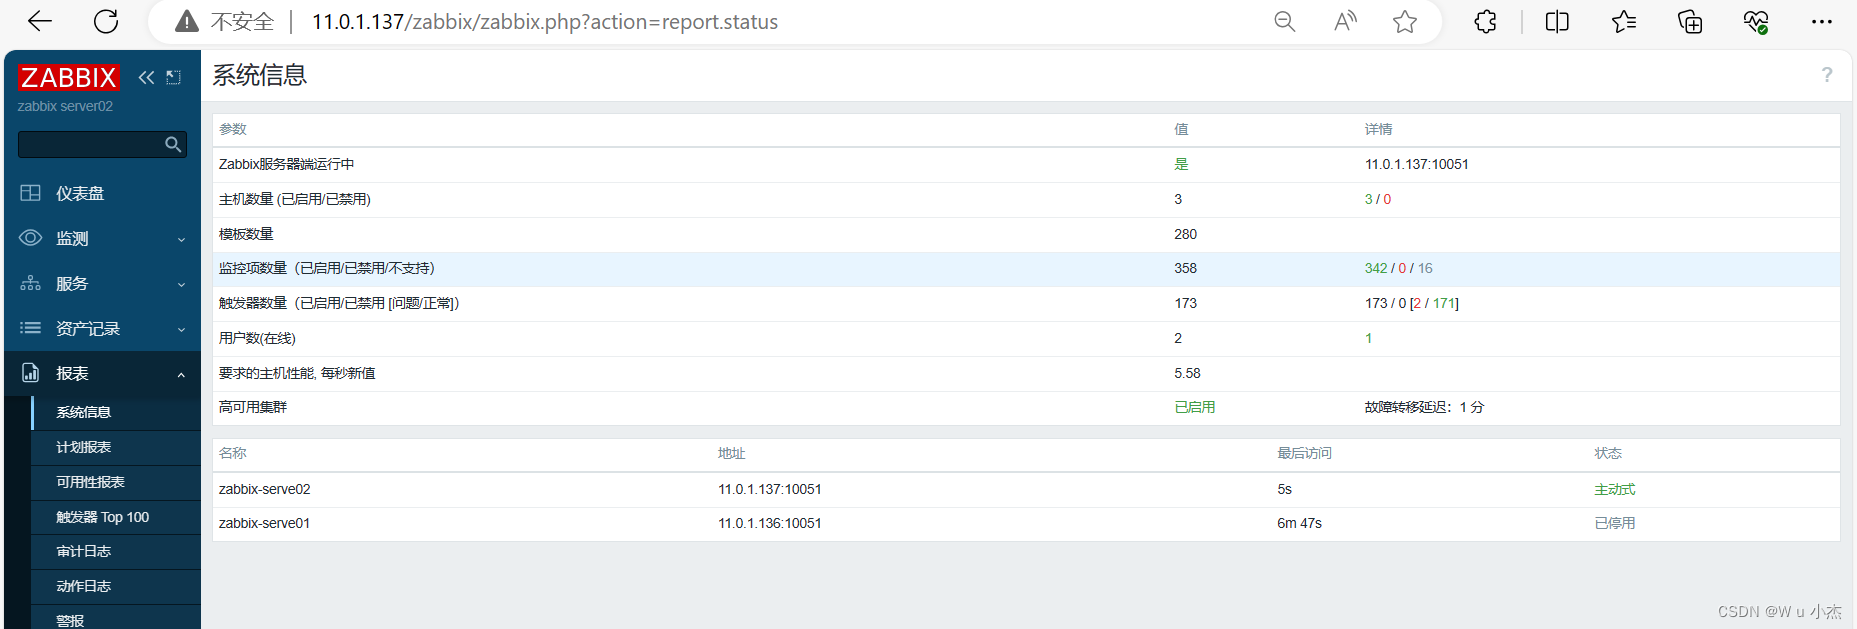Click 已启用 high availability value
This screenshot has width=1857, height=629.
[1194, 407]
